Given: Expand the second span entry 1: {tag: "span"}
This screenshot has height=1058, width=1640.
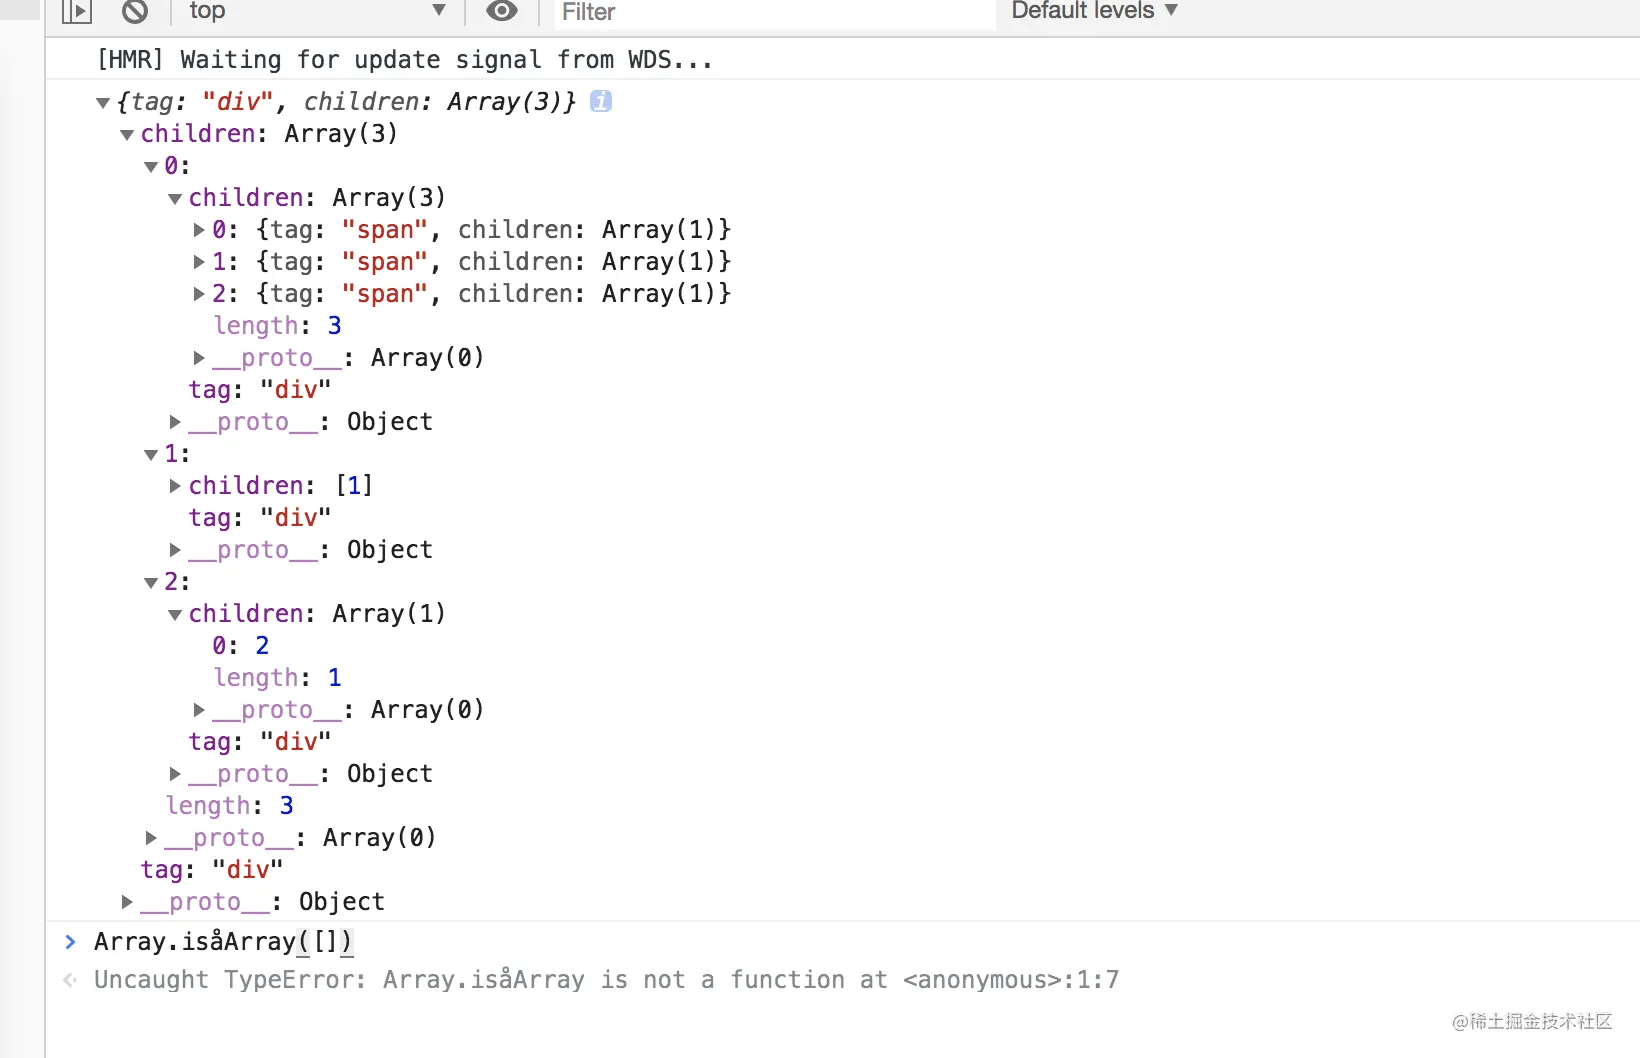Looking at the screenshot, I should 199,262.
